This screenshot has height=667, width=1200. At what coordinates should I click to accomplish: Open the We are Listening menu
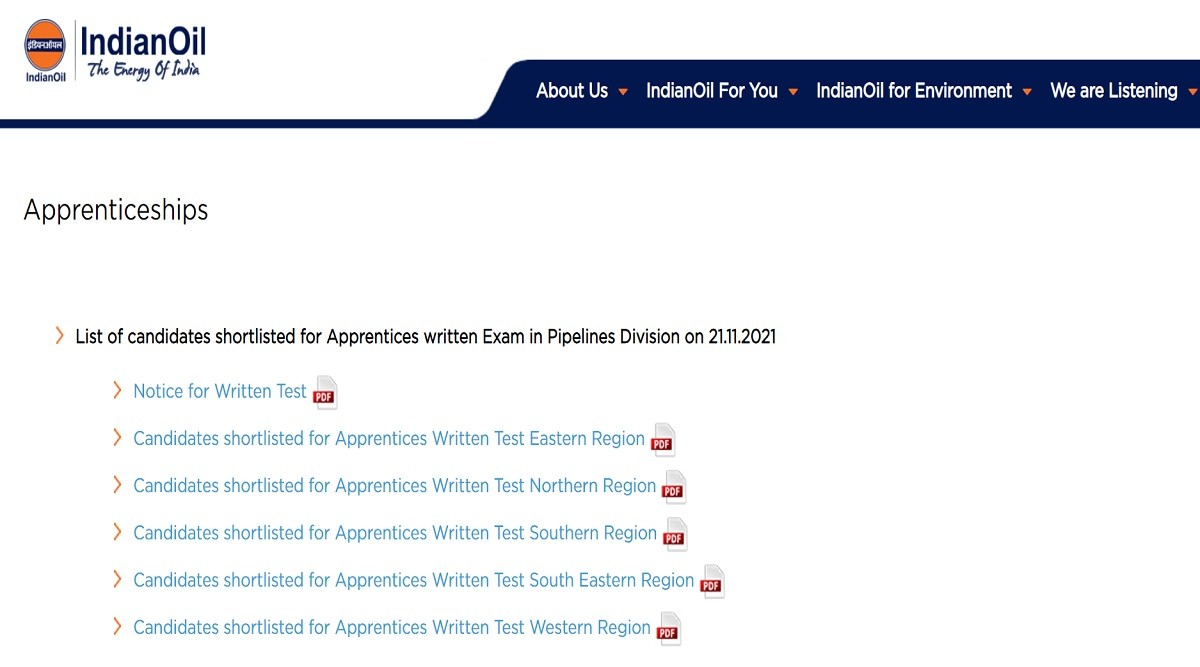1113,91
